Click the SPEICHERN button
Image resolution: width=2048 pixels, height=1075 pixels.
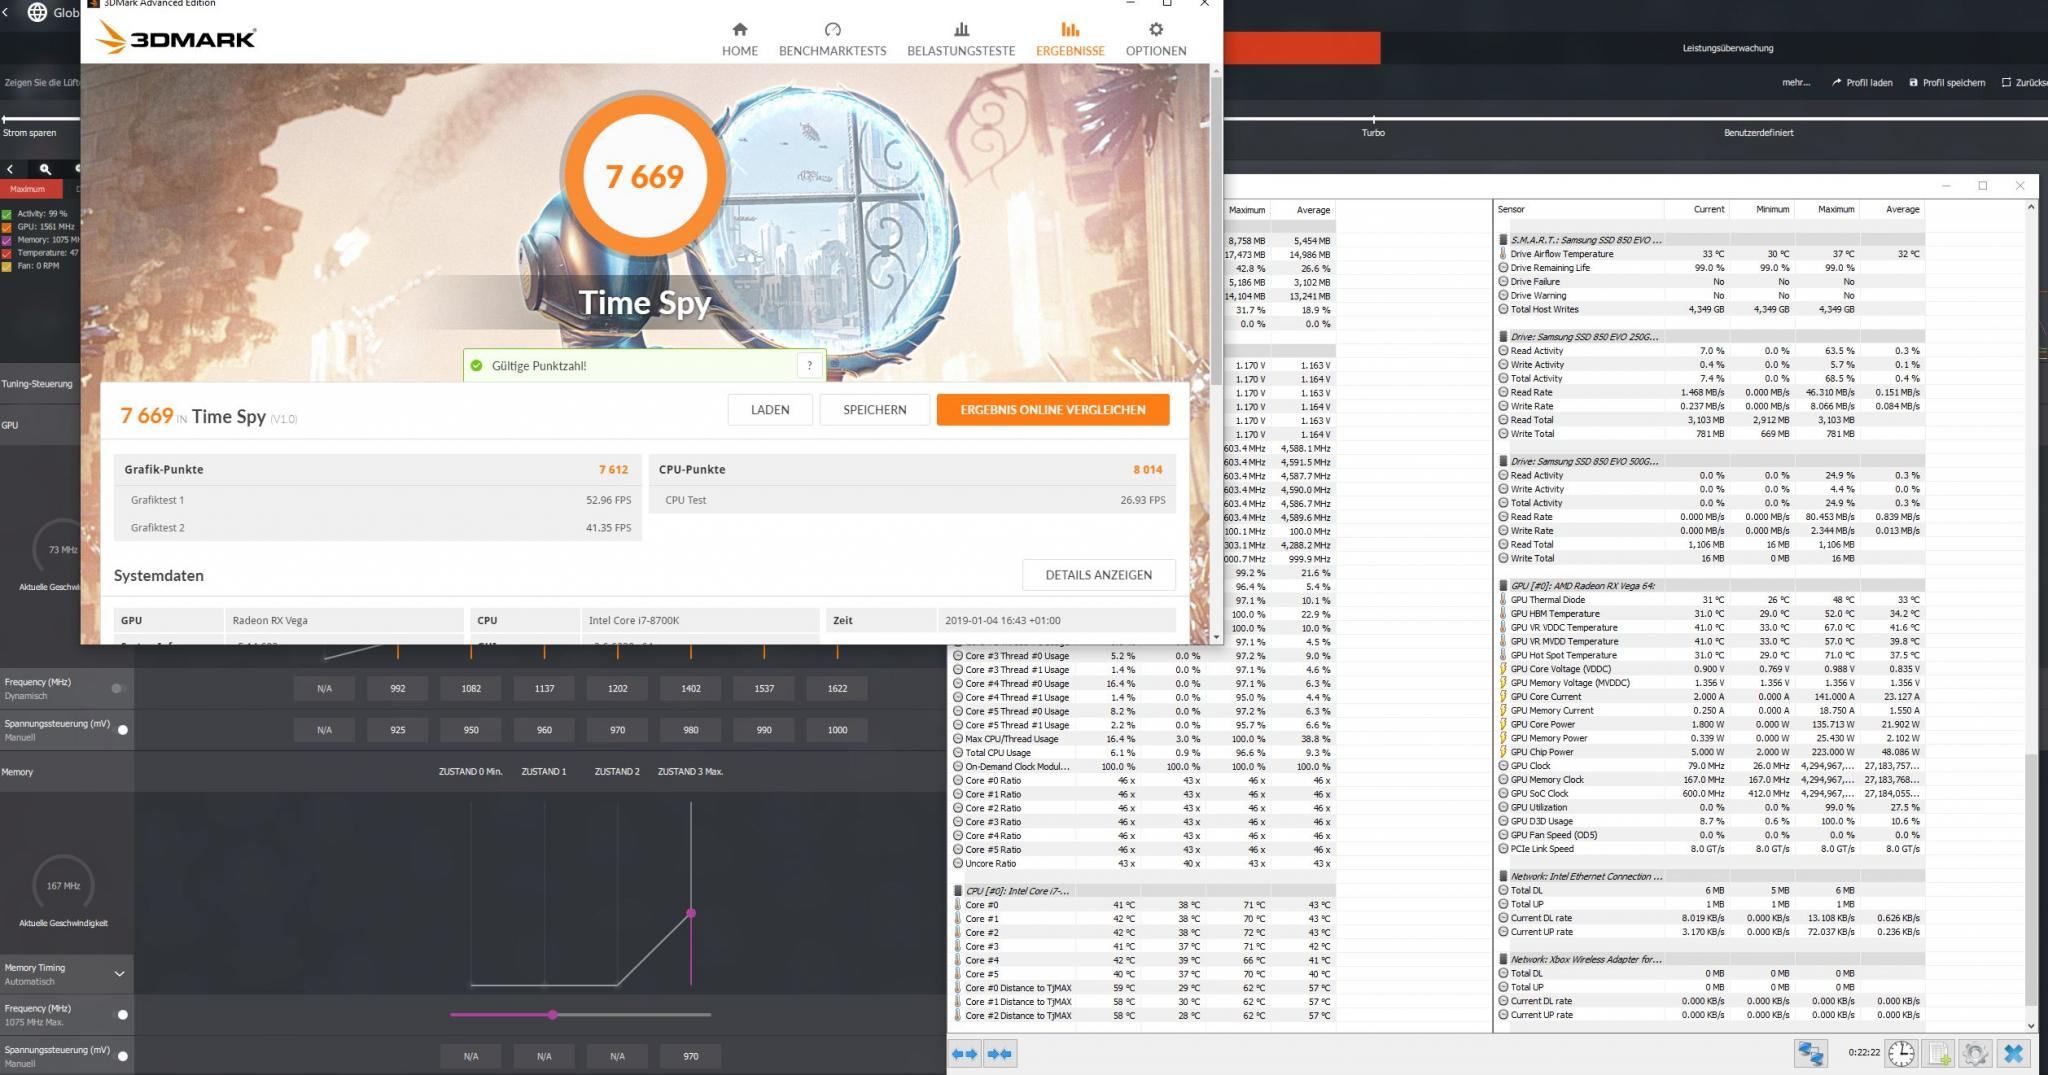pyautogui.click(x=874, y=409)
